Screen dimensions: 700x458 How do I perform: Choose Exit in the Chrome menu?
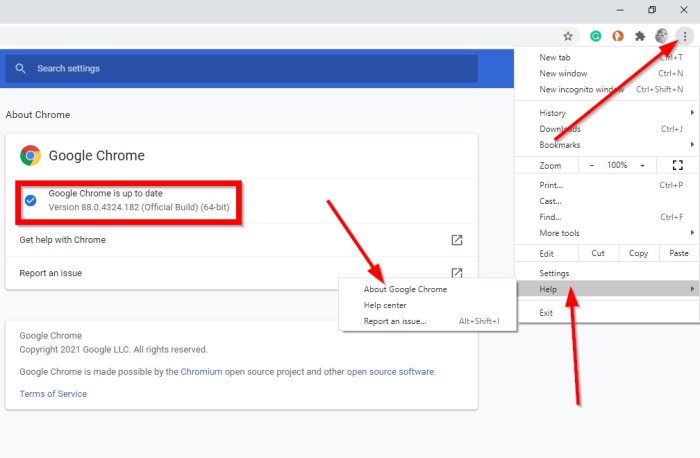[x=607, y=312]
